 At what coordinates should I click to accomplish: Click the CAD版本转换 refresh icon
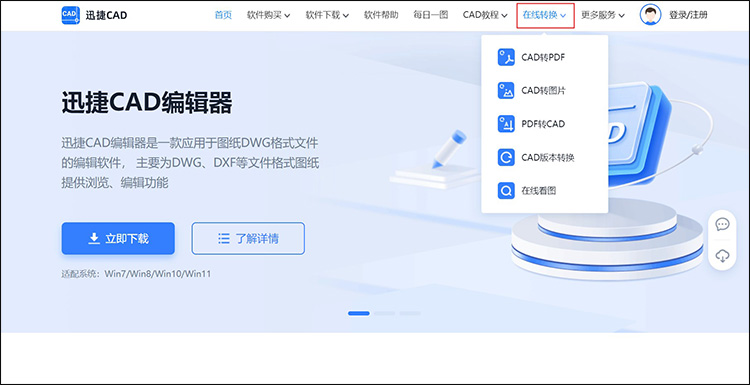pyautogui.click(x=506, y=157)
